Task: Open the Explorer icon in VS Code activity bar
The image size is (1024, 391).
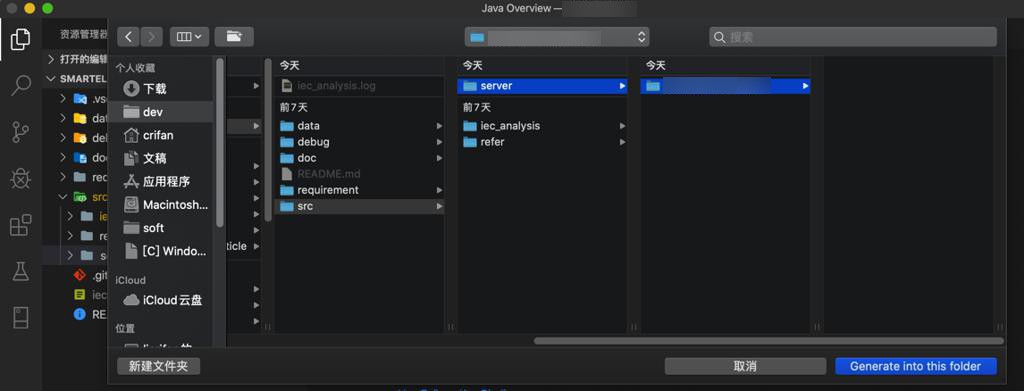Action: (x=20, y=39)
